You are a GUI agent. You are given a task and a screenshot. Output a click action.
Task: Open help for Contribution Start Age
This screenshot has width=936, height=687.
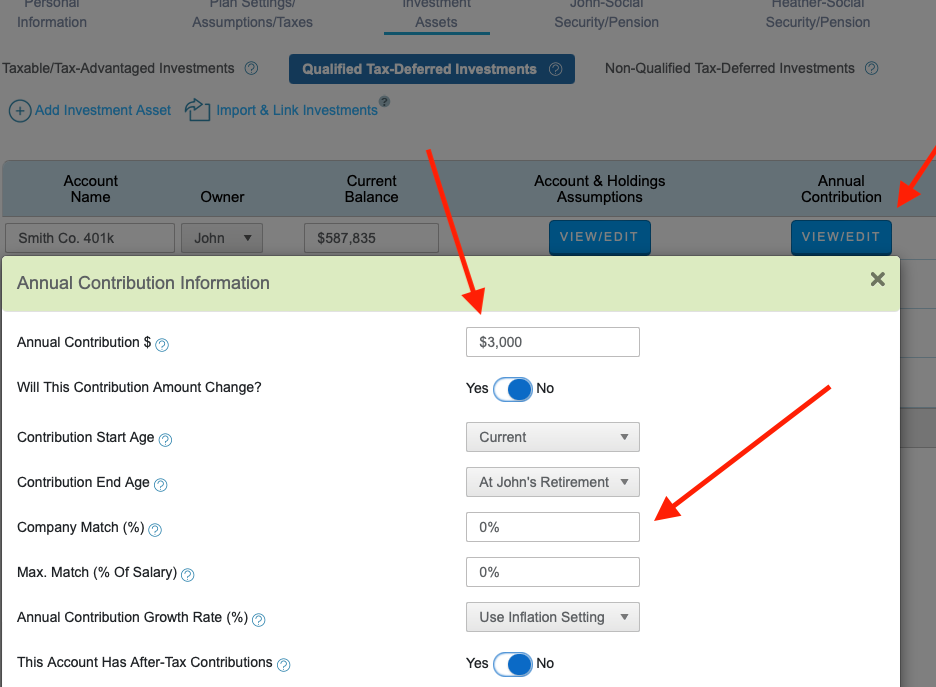coord(165,438)
